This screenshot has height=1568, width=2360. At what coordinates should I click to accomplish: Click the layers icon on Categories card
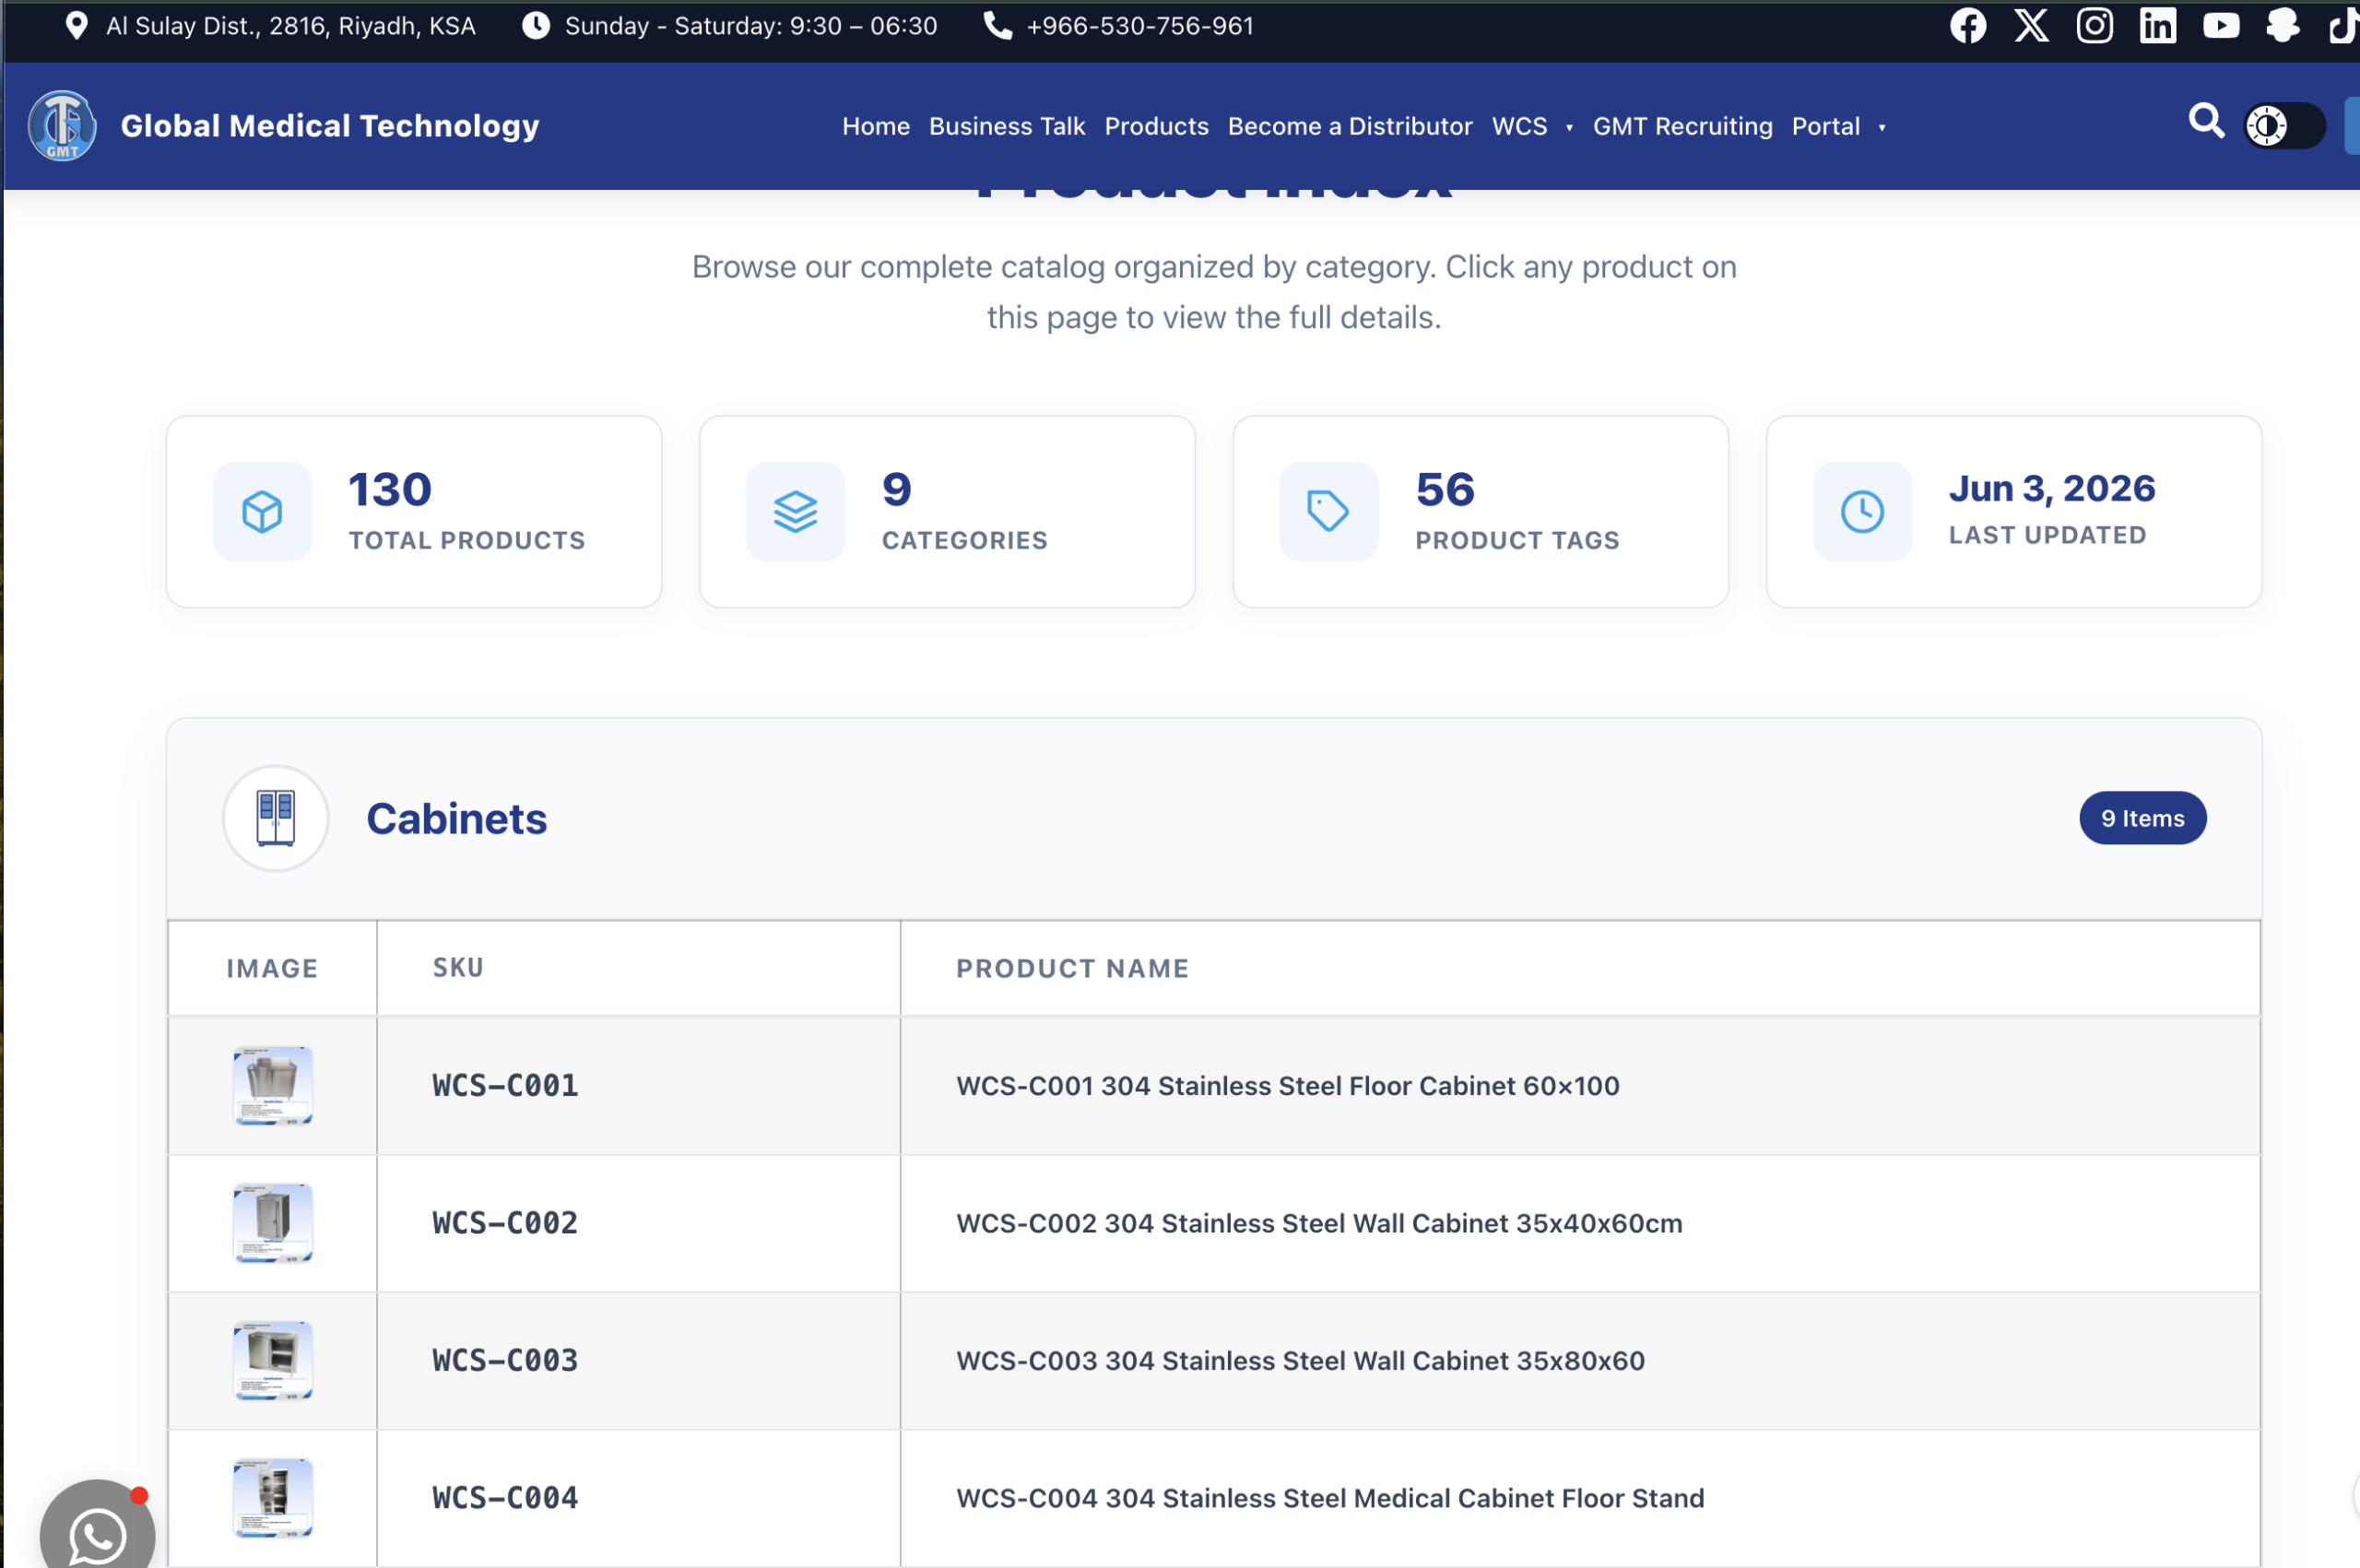tap(795, 512)
